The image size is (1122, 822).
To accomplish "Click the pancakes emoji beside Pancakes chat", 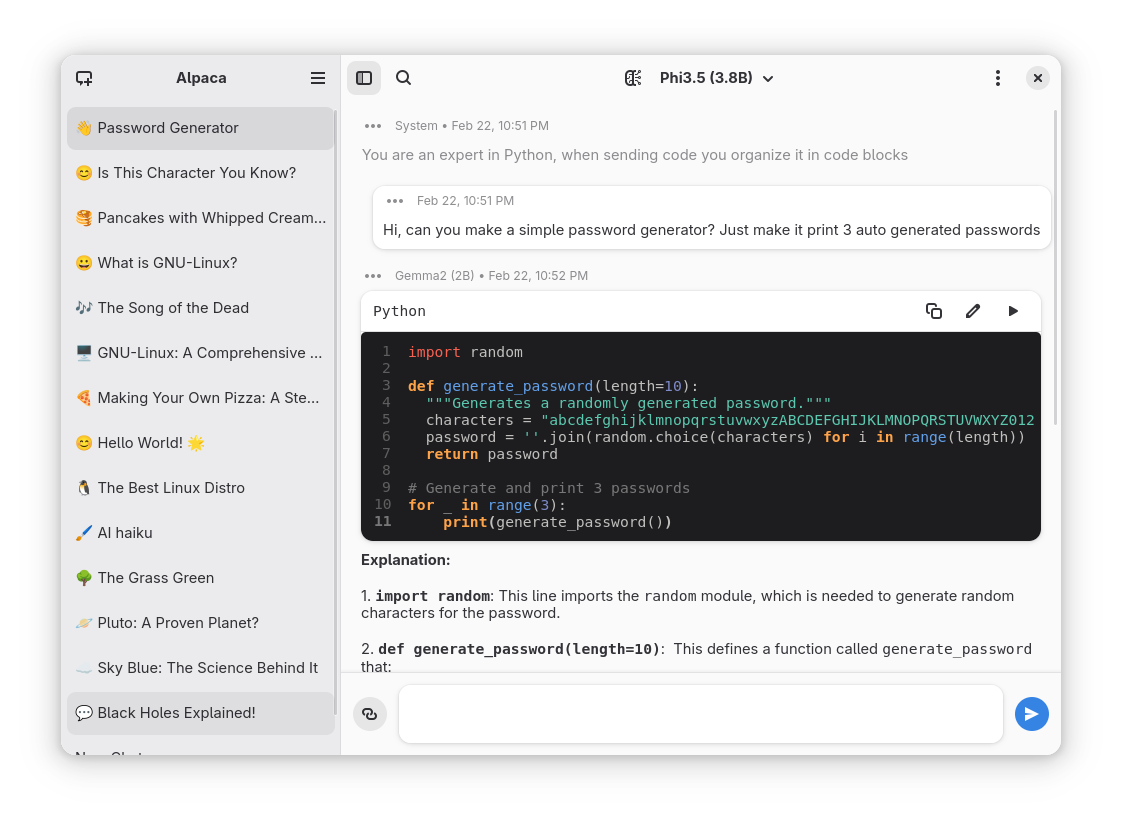I will point(84,218).
